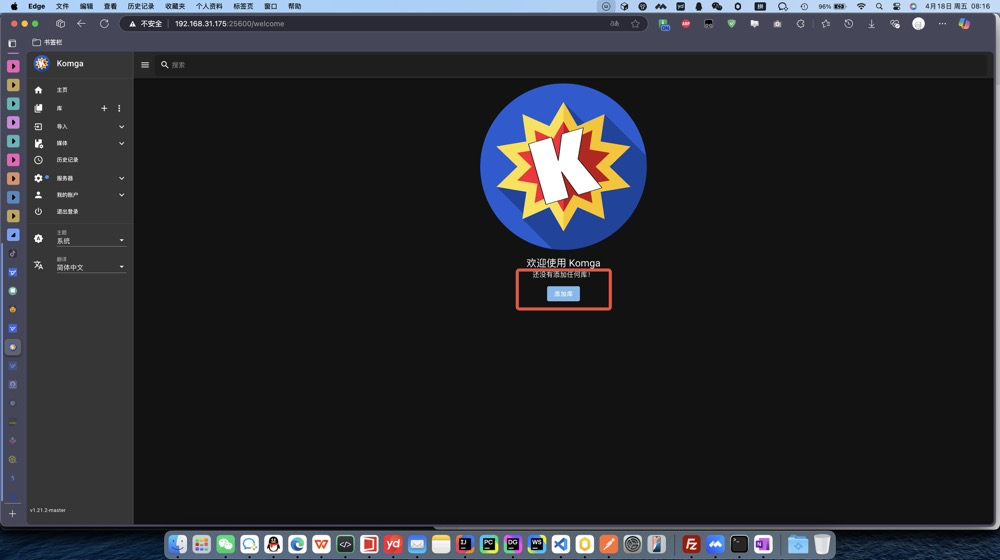This screenshot has width=1000, height=560.
Task: Open the Copilot icon in toolbar
Action: [964, 24]
